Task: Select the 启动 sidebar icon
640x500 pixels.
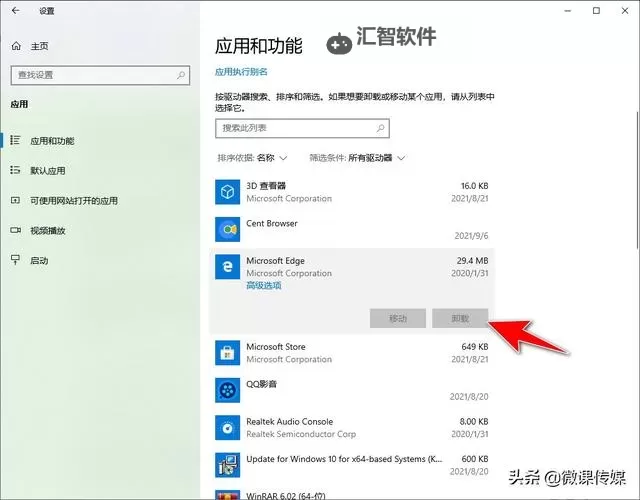Action: click(15, 260)
